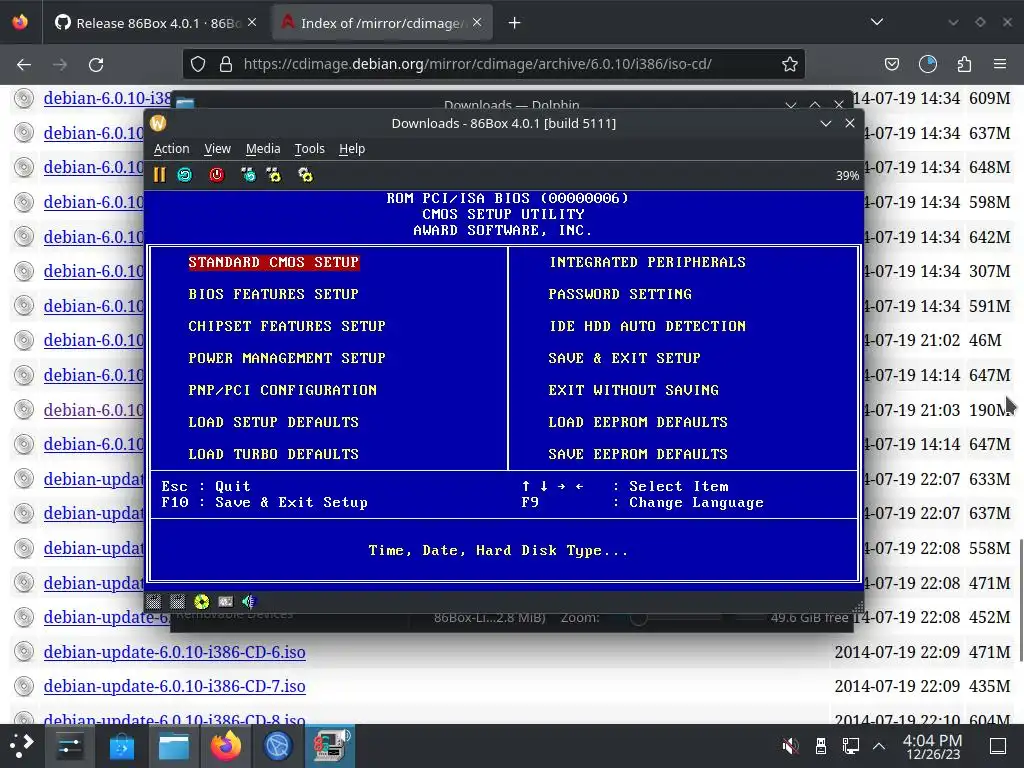Viewport: 1024px width, 768px height.
Task: Select EXIT WITHOUT SAVING entry
Action: 633,390
